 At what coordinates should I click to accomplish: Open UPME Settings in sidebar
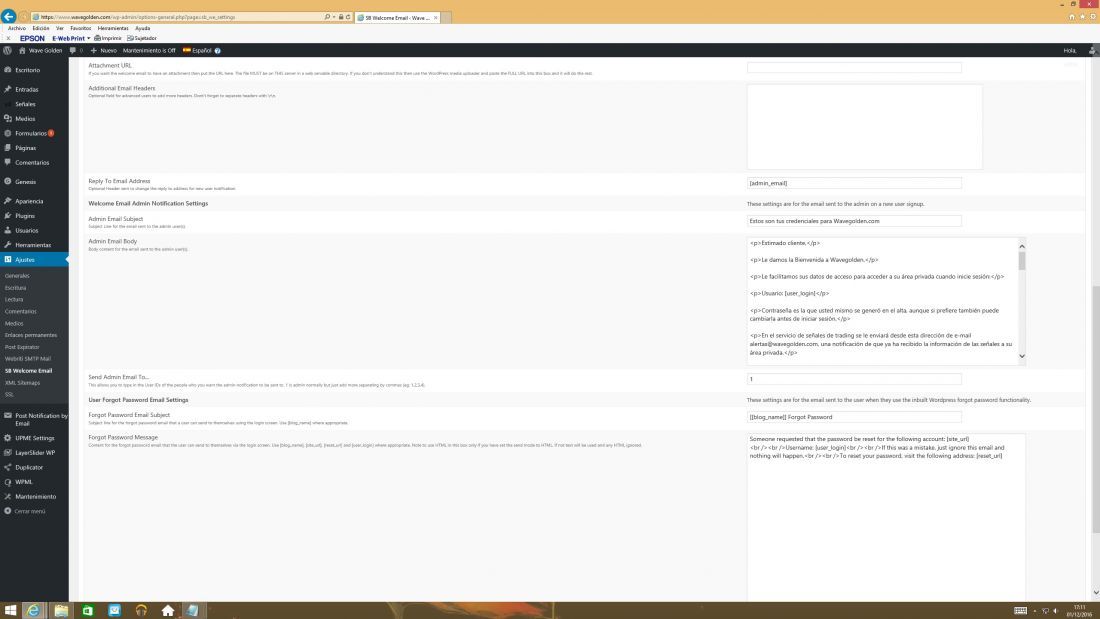(34, 438)
